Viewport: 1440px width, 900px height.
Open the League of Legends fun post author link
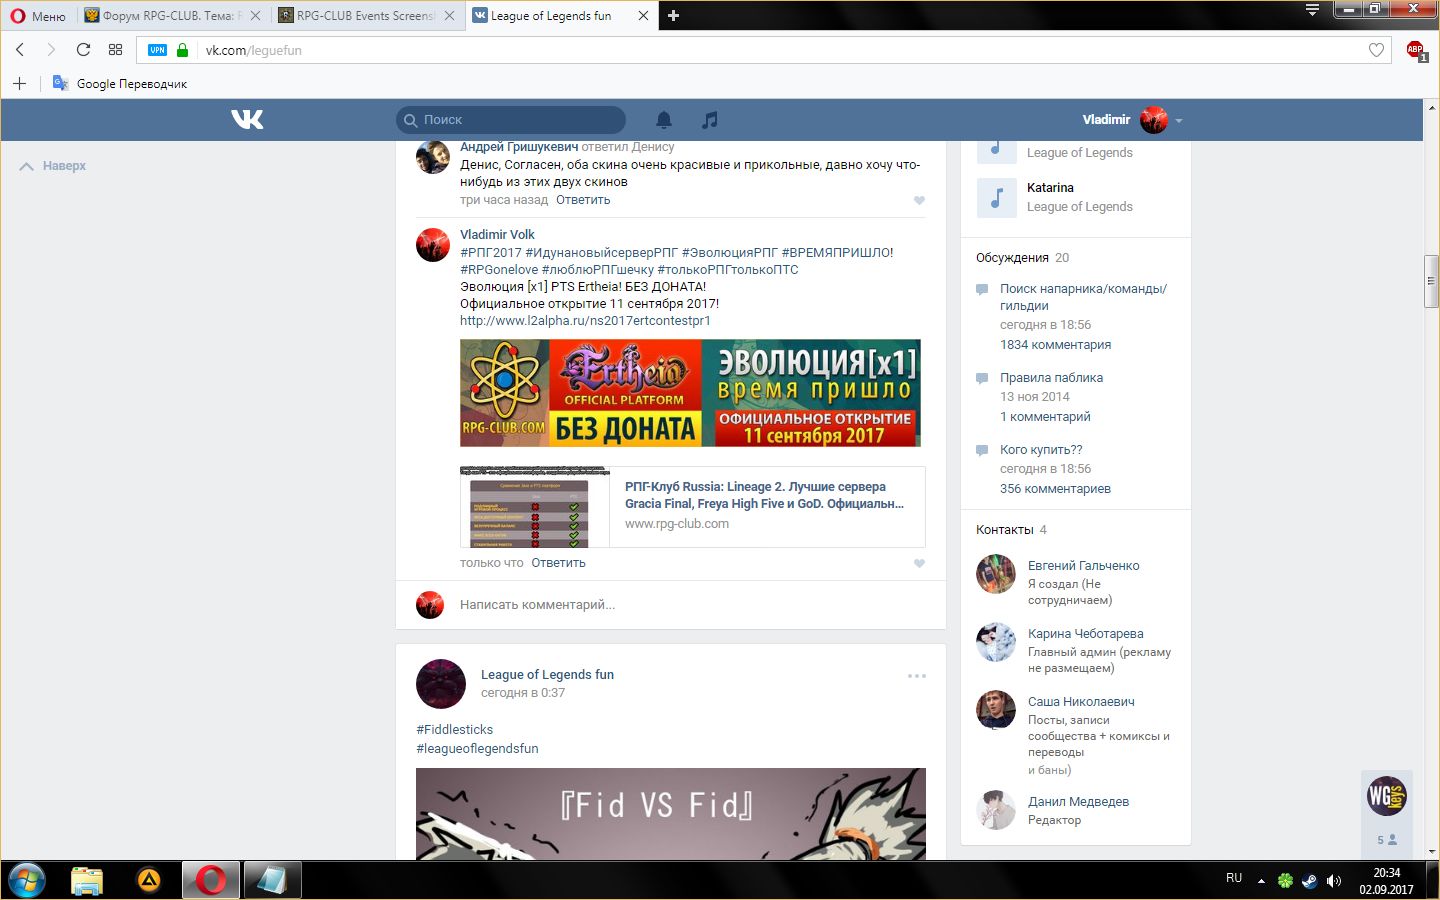(x=547, y=675)
